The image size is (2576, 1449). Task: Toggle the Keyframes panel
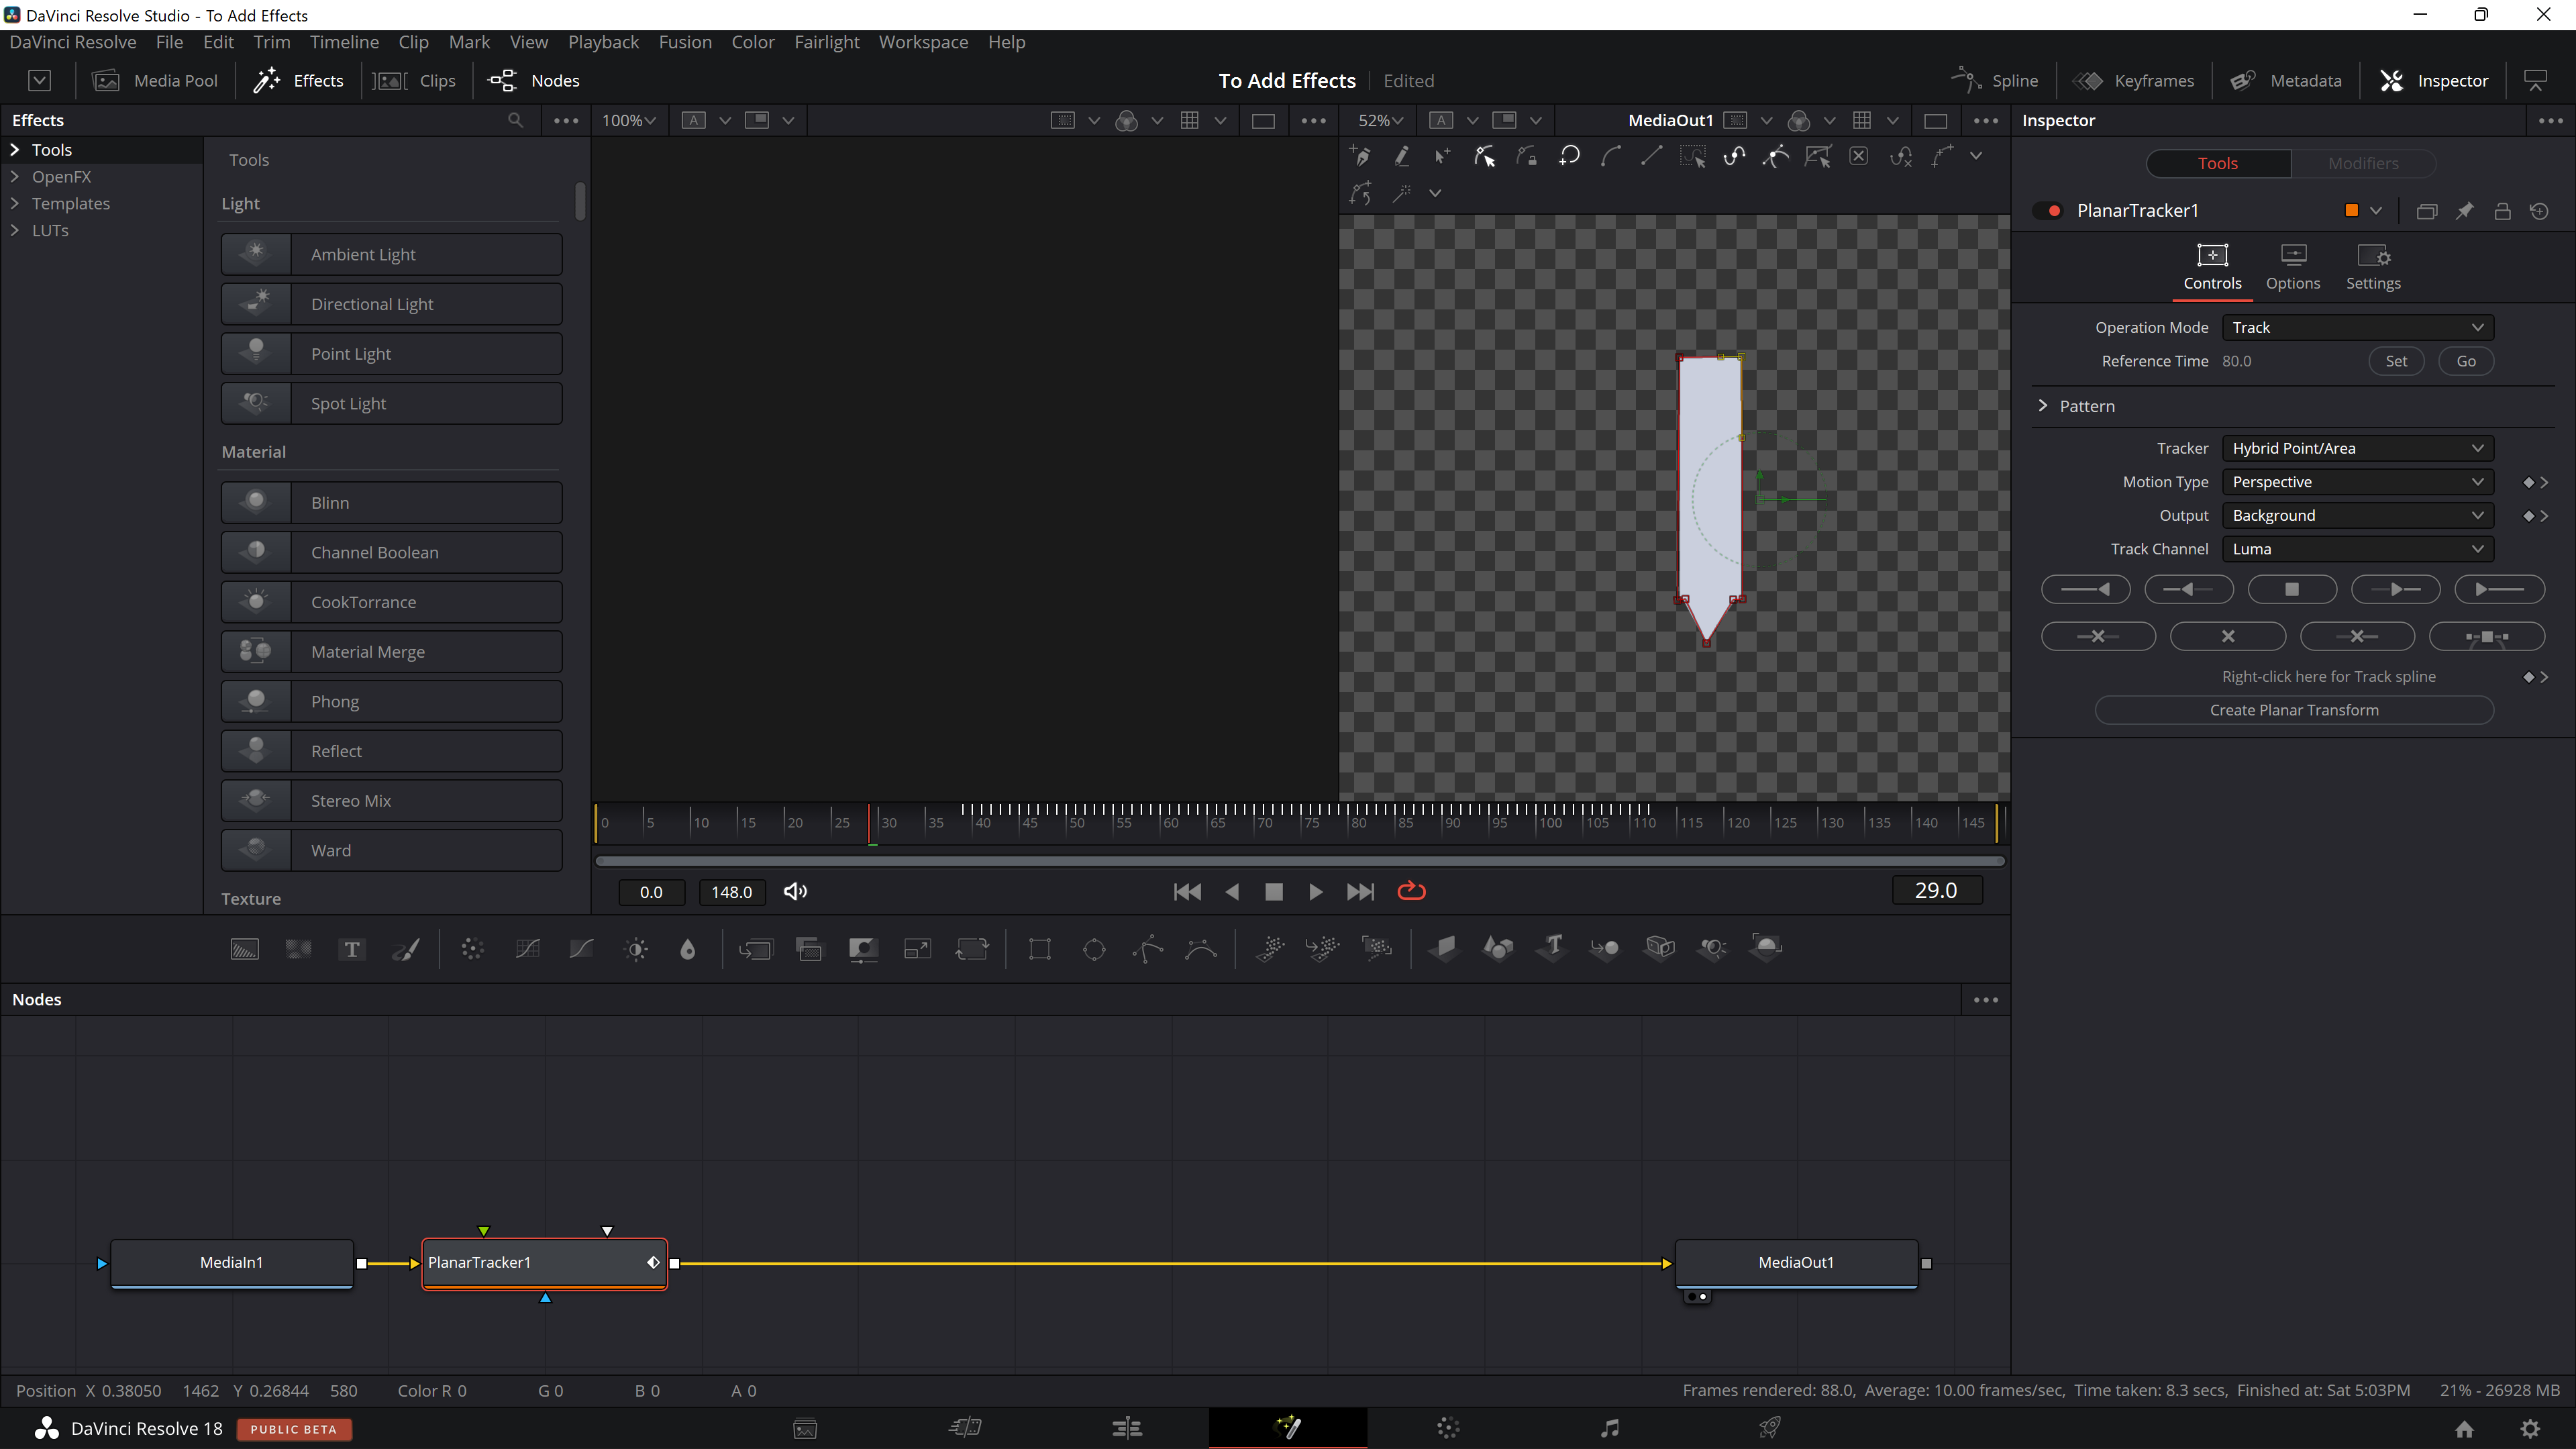coord(2134,81)
